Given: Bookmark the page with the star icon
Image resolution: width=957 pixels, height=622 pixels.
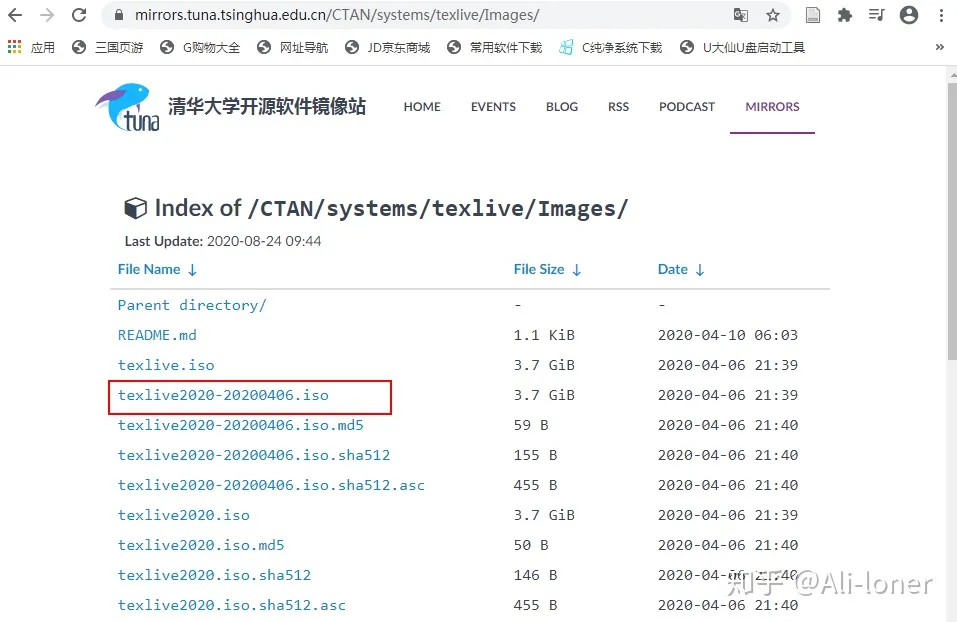Looking at the screenshot, I should pos(773,15).
